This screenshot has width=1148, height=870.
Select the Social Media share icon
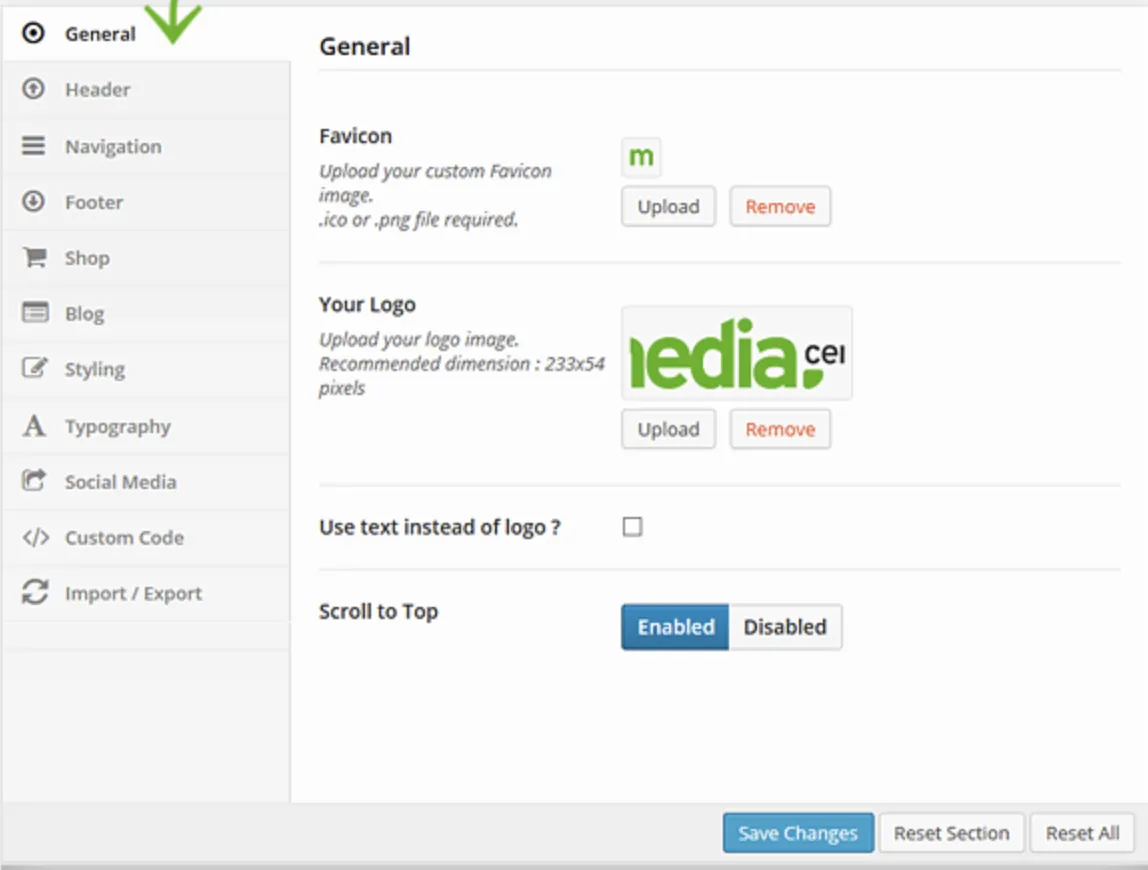pyautogui.click(x=34, y=480)
